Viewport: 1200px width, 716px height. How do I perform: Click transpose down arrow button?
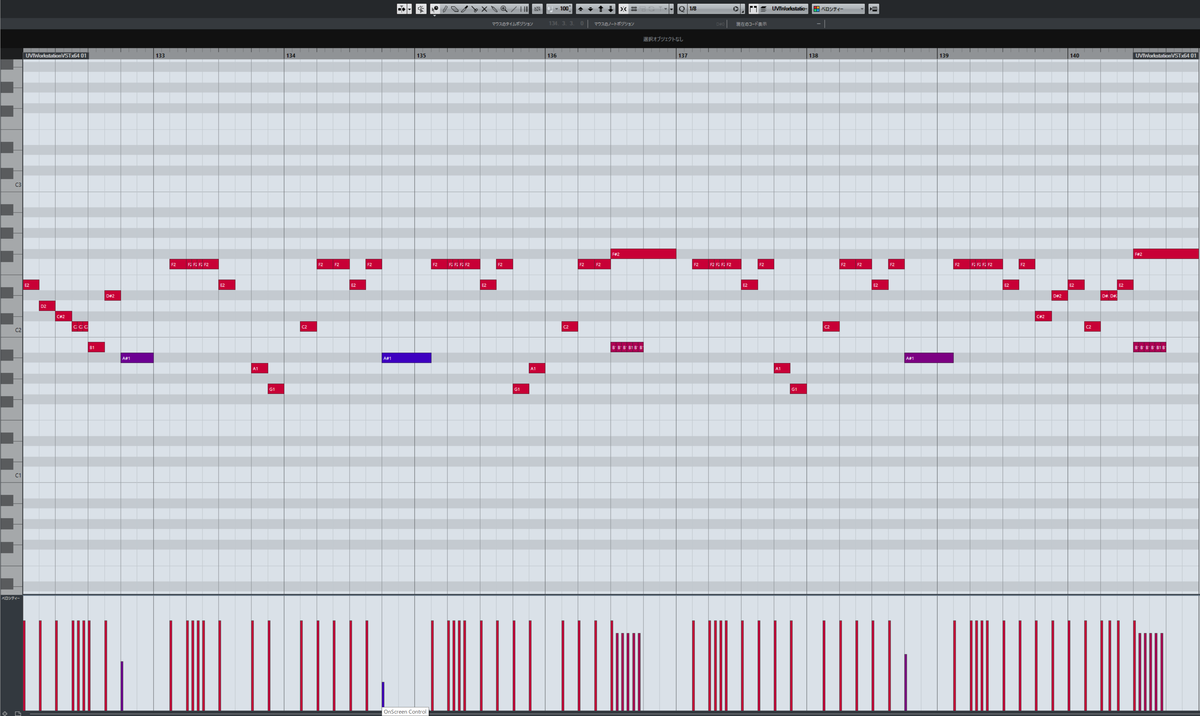(611, 8)
